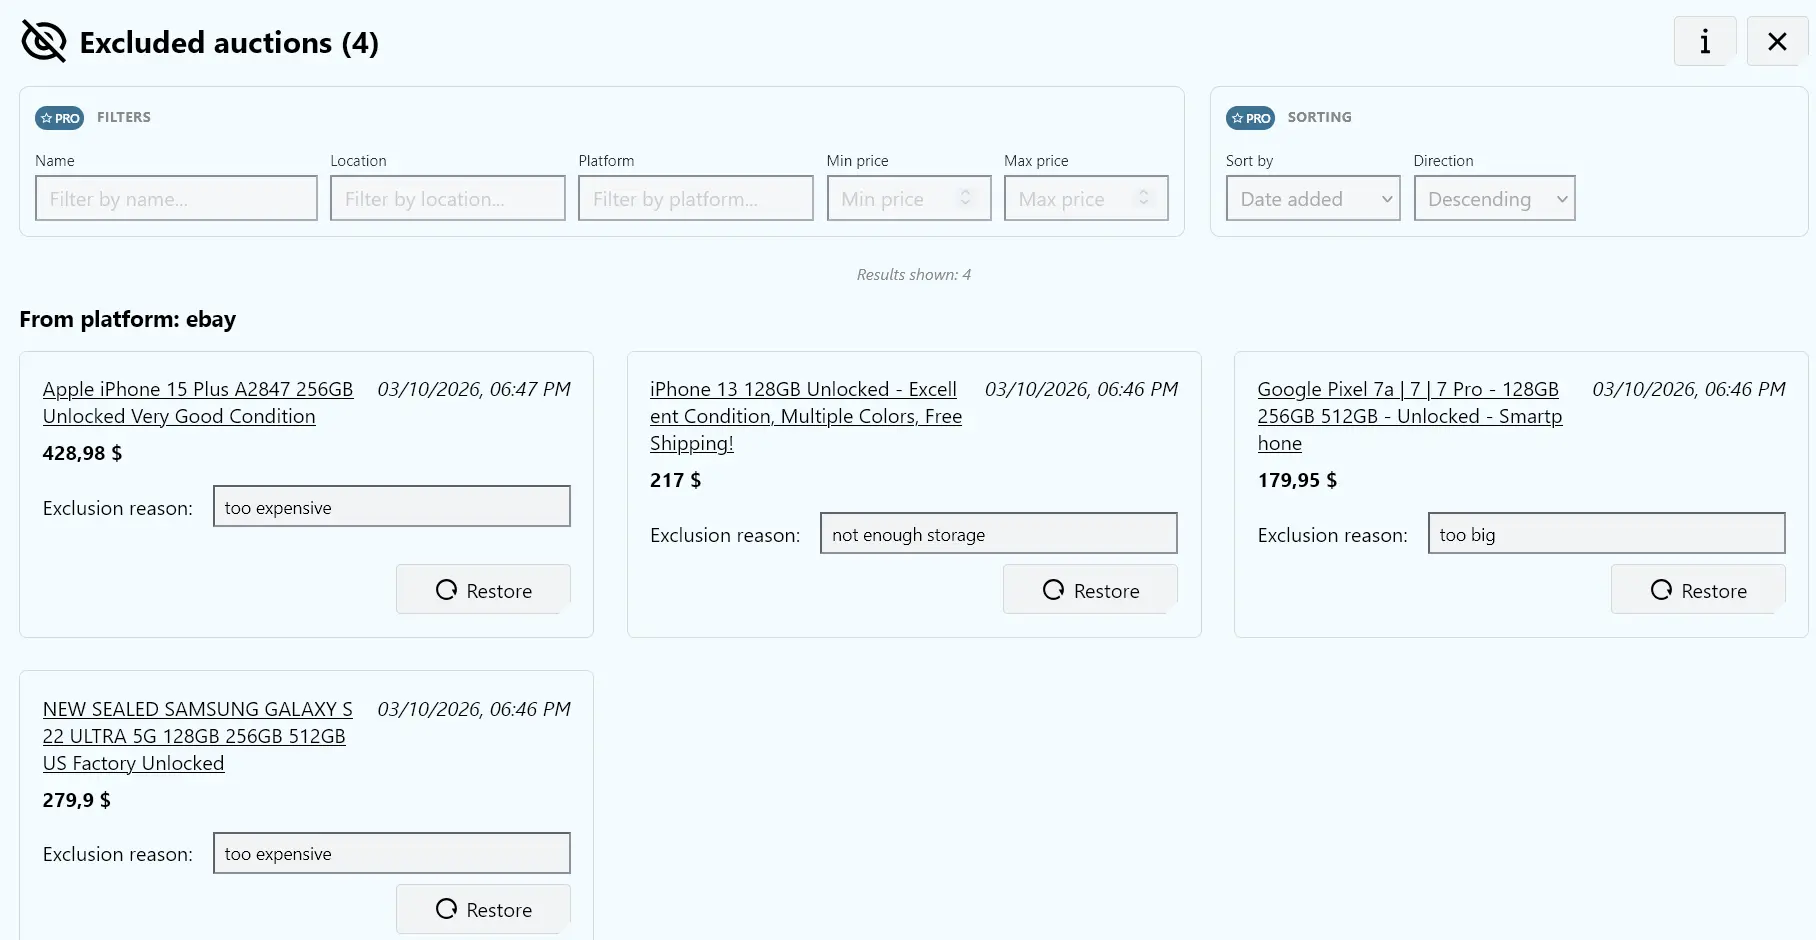Change sorting direction from Descending

coord(1493,198)
